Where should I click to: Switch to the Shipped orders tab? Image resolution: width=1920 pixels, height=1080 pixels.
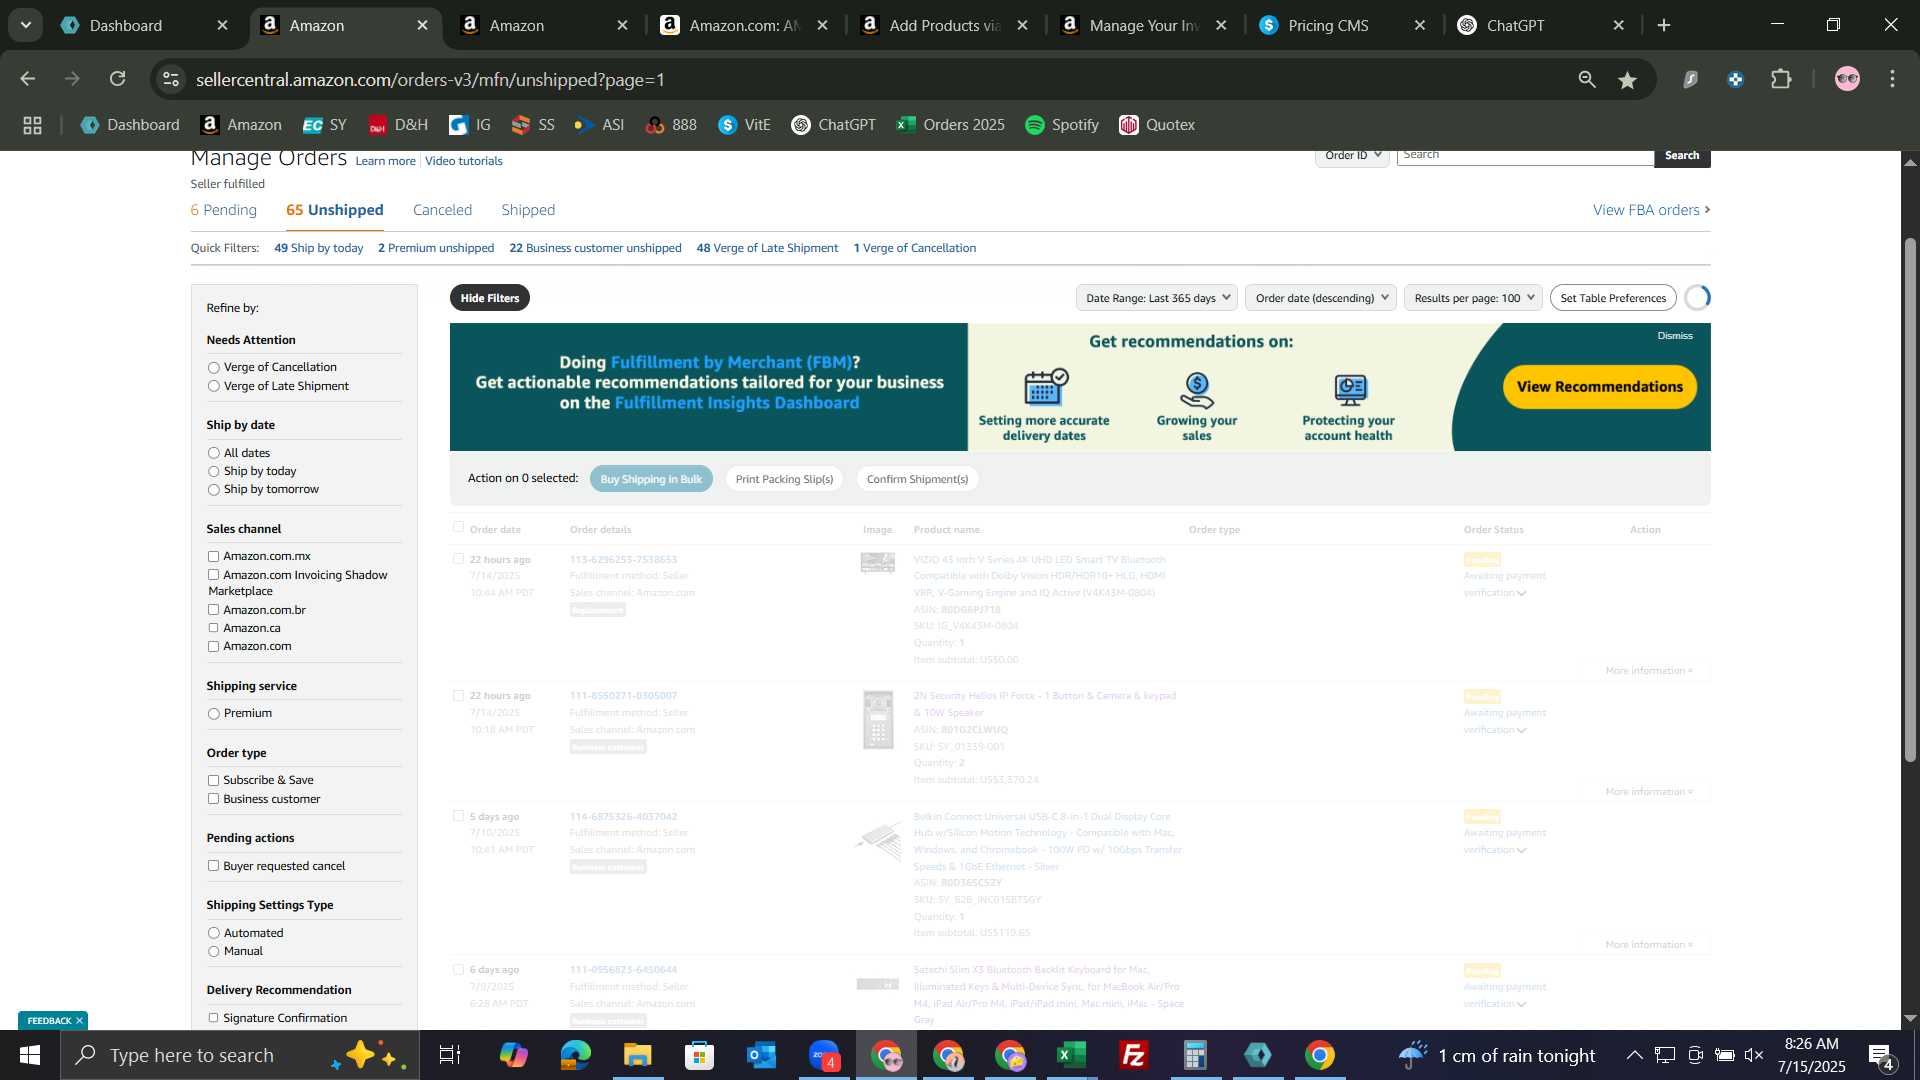(528, 210)
